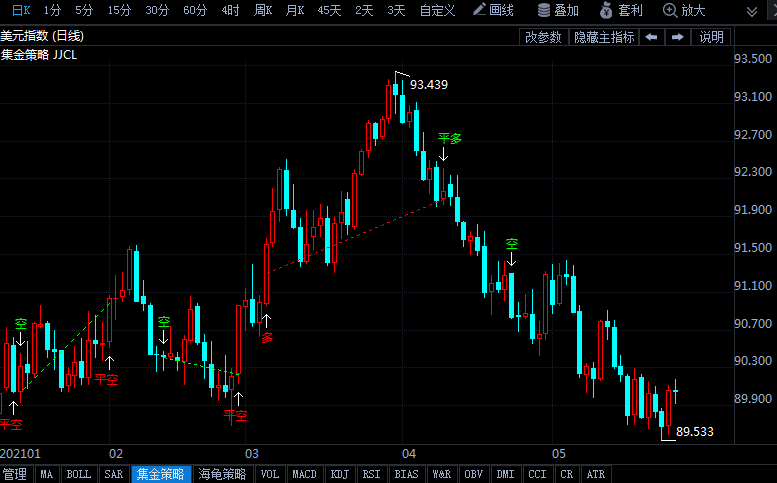Switch to the KDJ indicator tab
The image size is (777, 483).
[340, 474]
